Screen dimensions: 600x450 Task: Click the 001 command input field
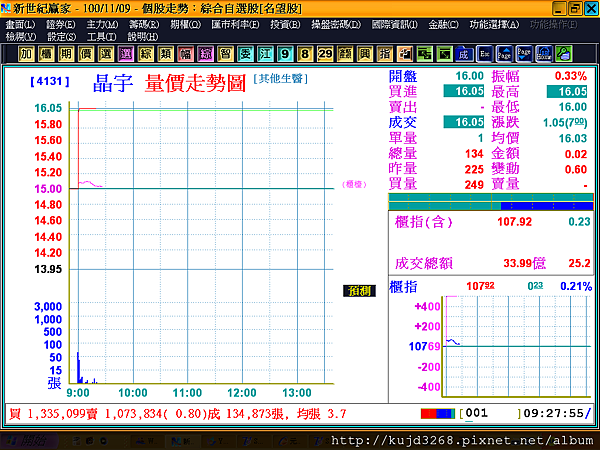[x=490, y=414]
